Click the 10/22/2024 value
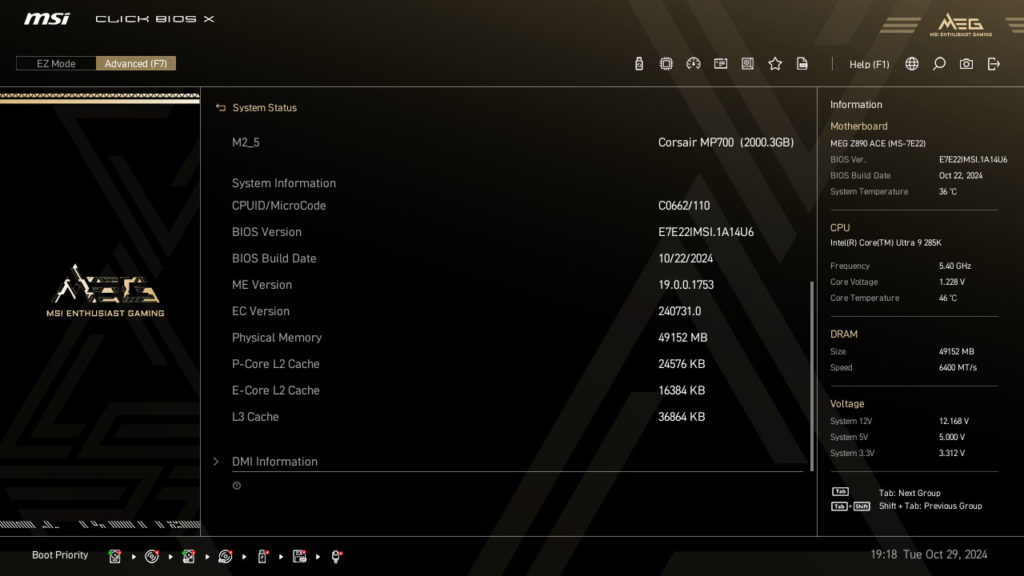Screen dimensions: 1024x576 tap(686, 259)
